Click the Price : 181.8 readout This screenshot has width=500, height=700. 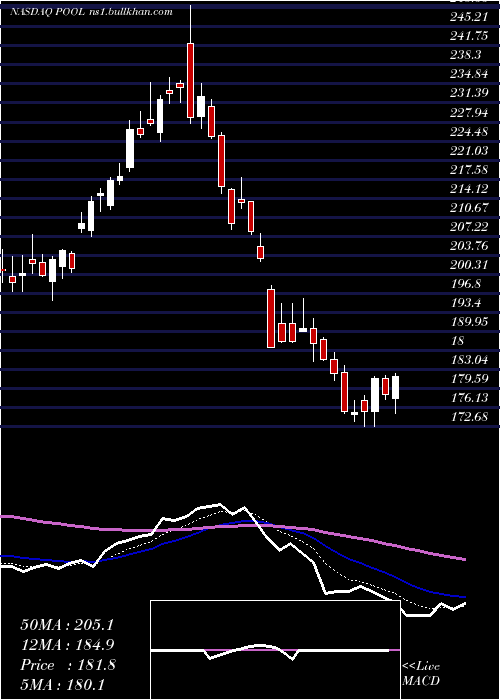click(x=68, y=665)
